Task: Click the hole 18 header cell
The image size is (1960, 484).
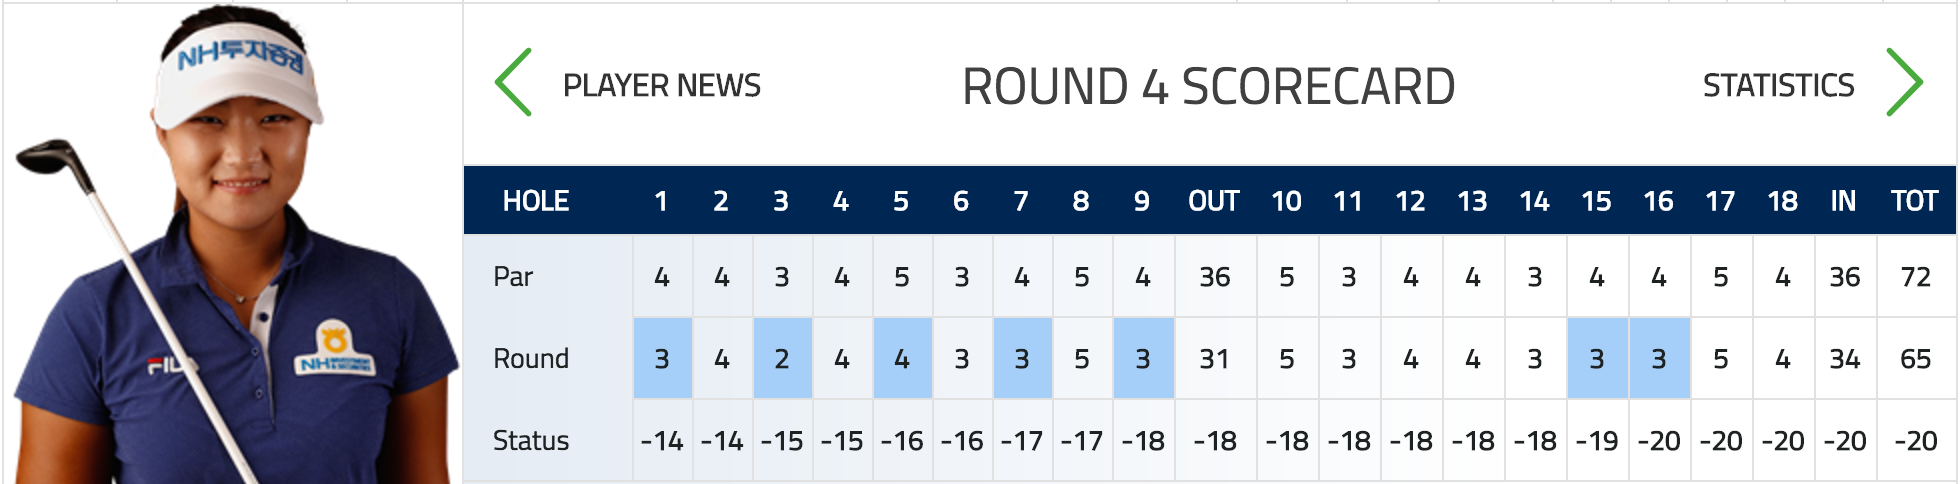Action: [1782, 201]
